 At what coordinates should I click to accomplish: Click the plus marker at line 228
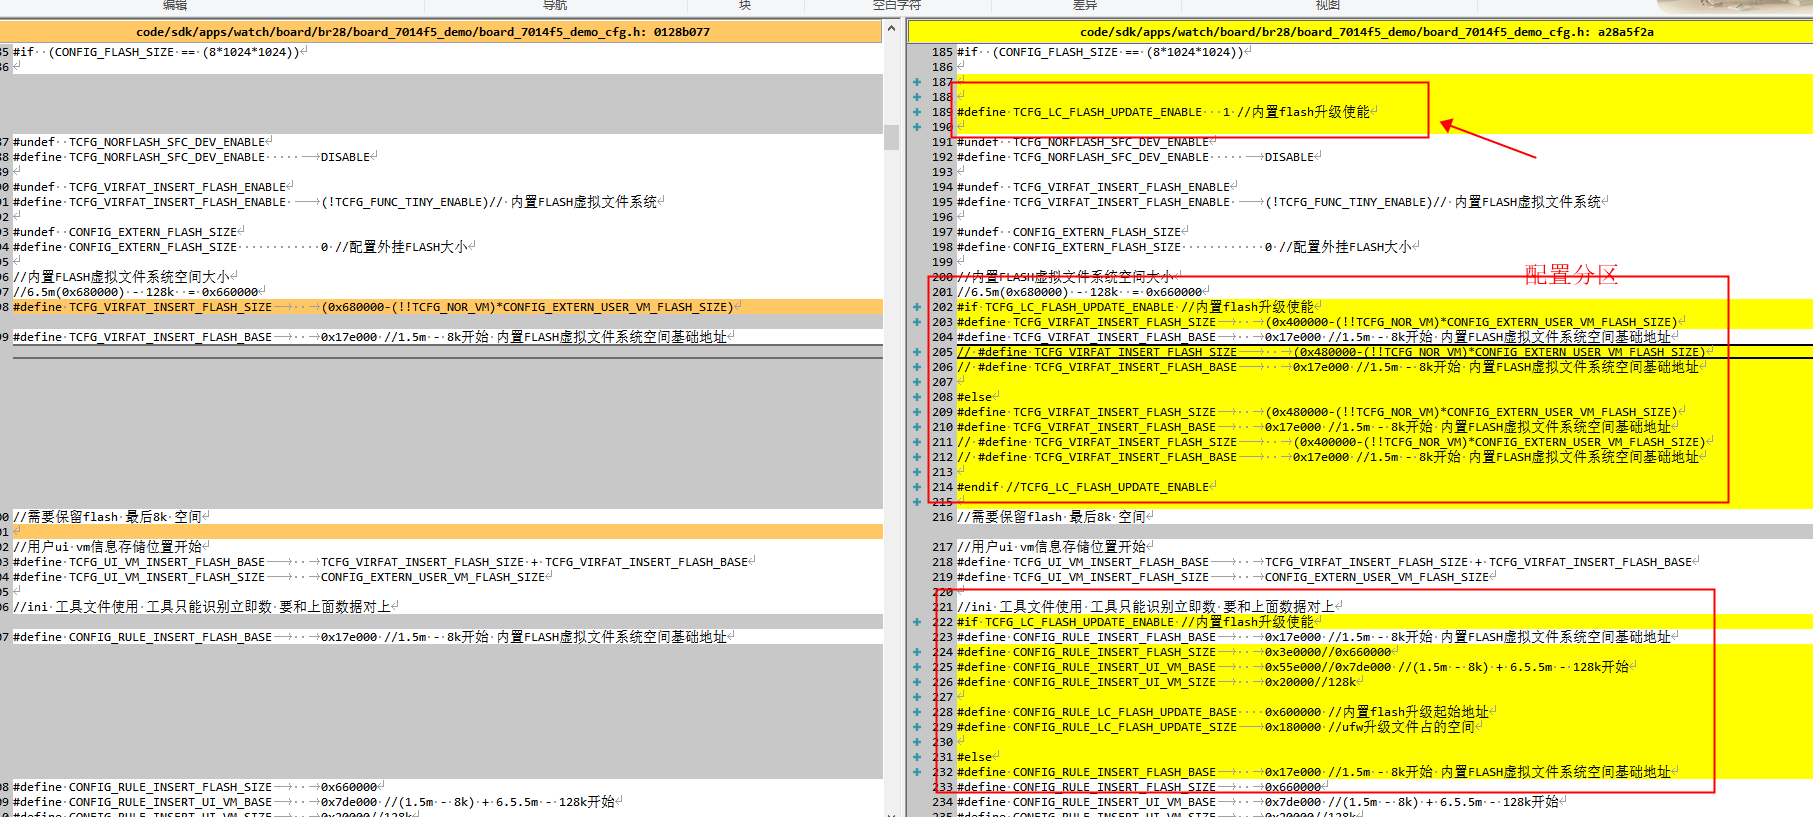(x=917, y=712)
